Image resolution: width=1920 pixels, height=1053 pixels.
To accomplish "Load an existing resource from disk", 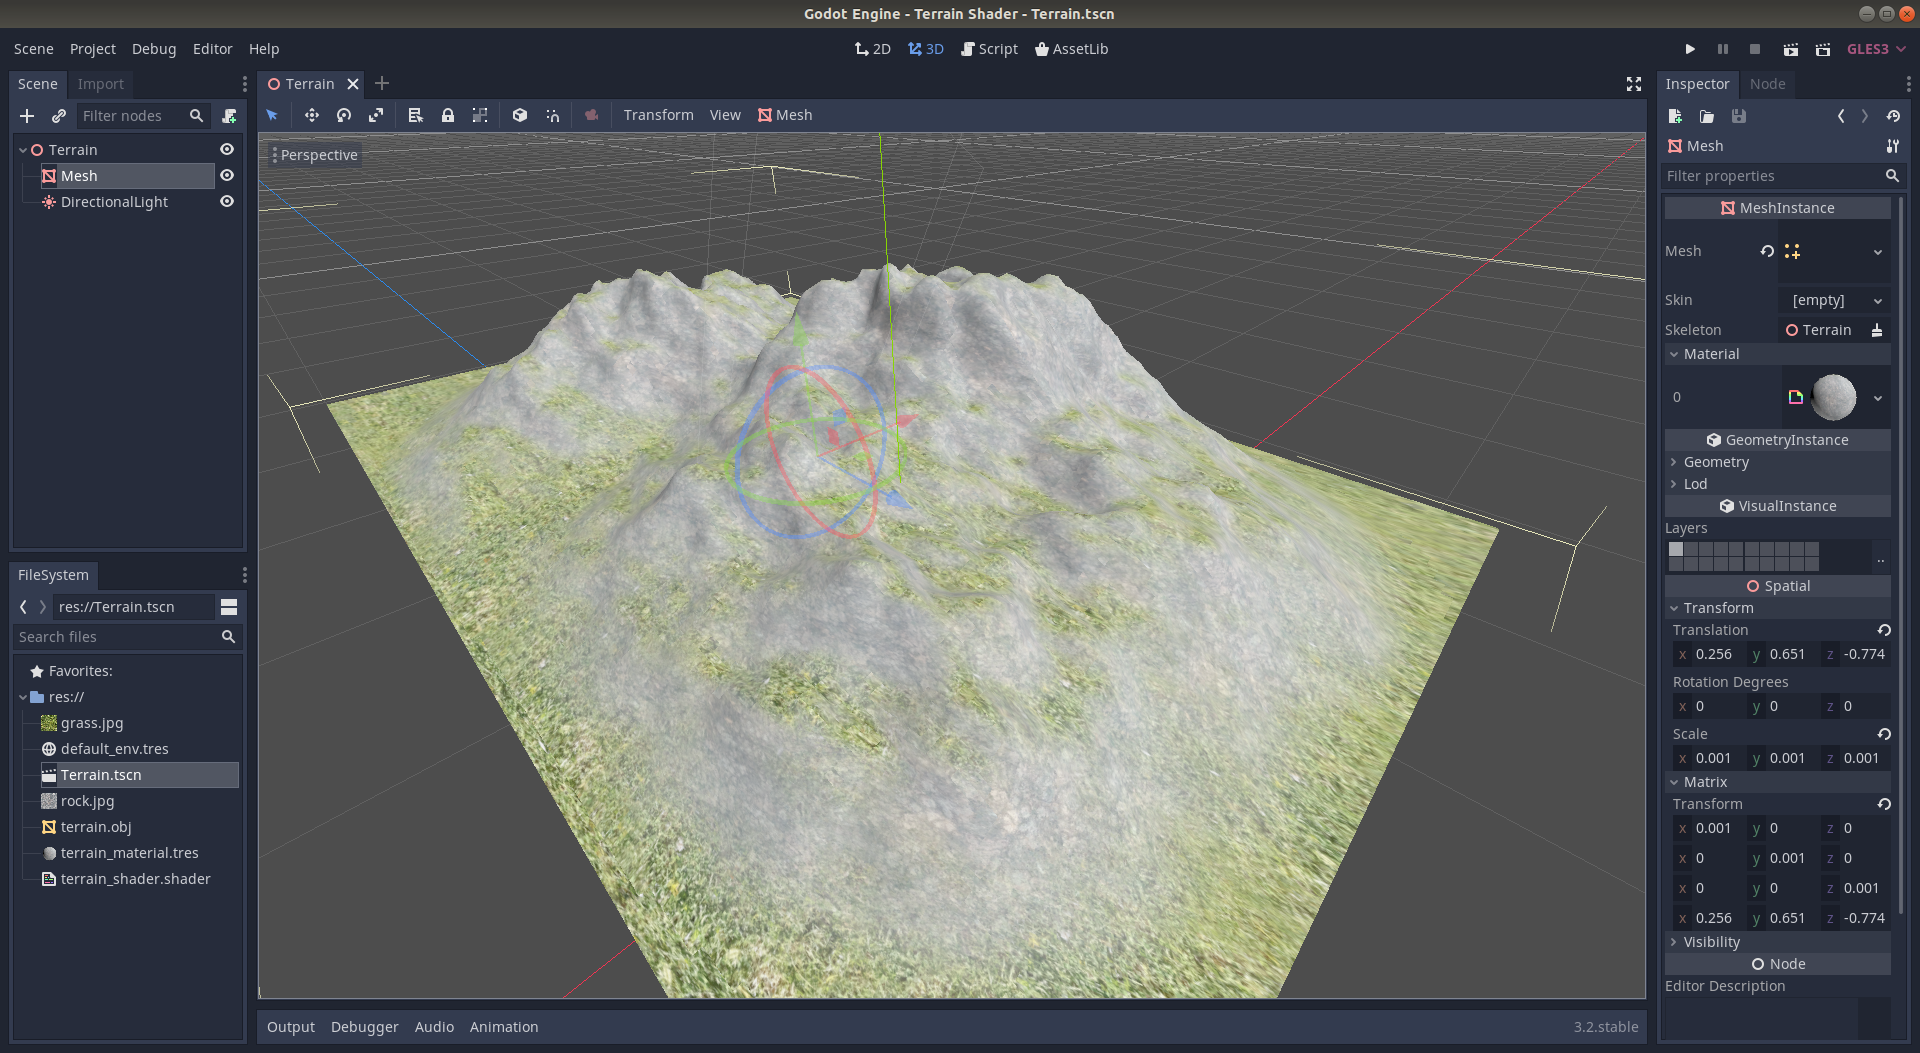I will click(x=1707, y=116).
